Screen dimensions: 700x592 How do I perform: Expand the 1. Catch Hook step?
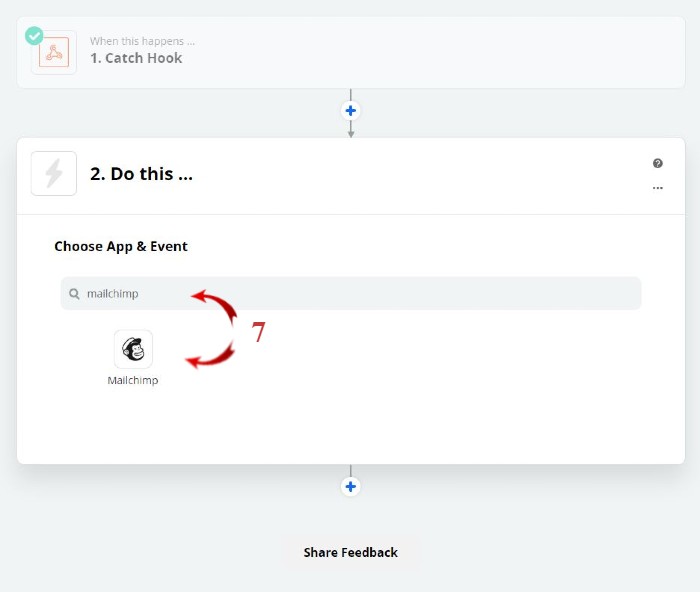351,52
